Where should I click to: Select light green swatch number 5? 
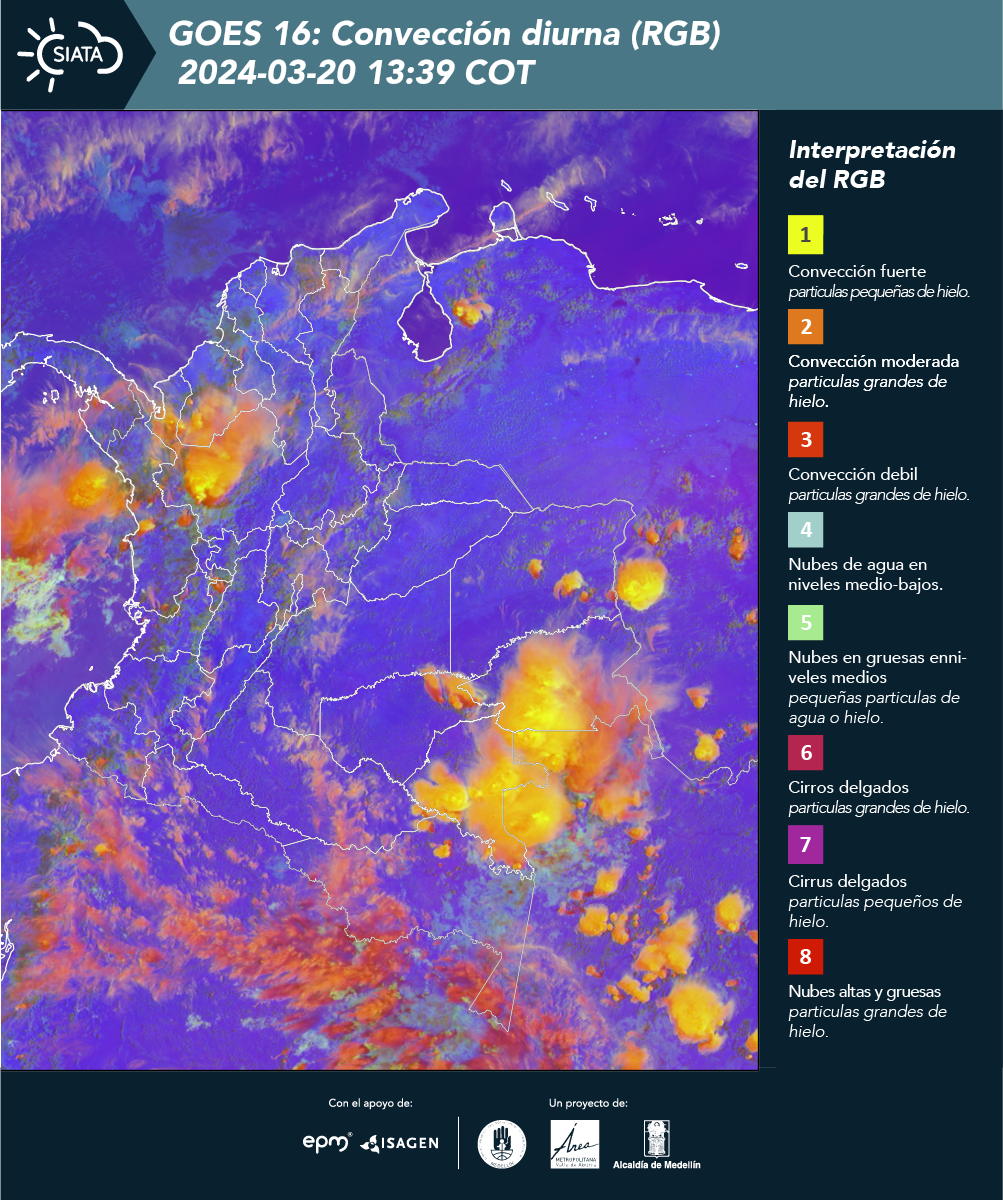(806, 622)
